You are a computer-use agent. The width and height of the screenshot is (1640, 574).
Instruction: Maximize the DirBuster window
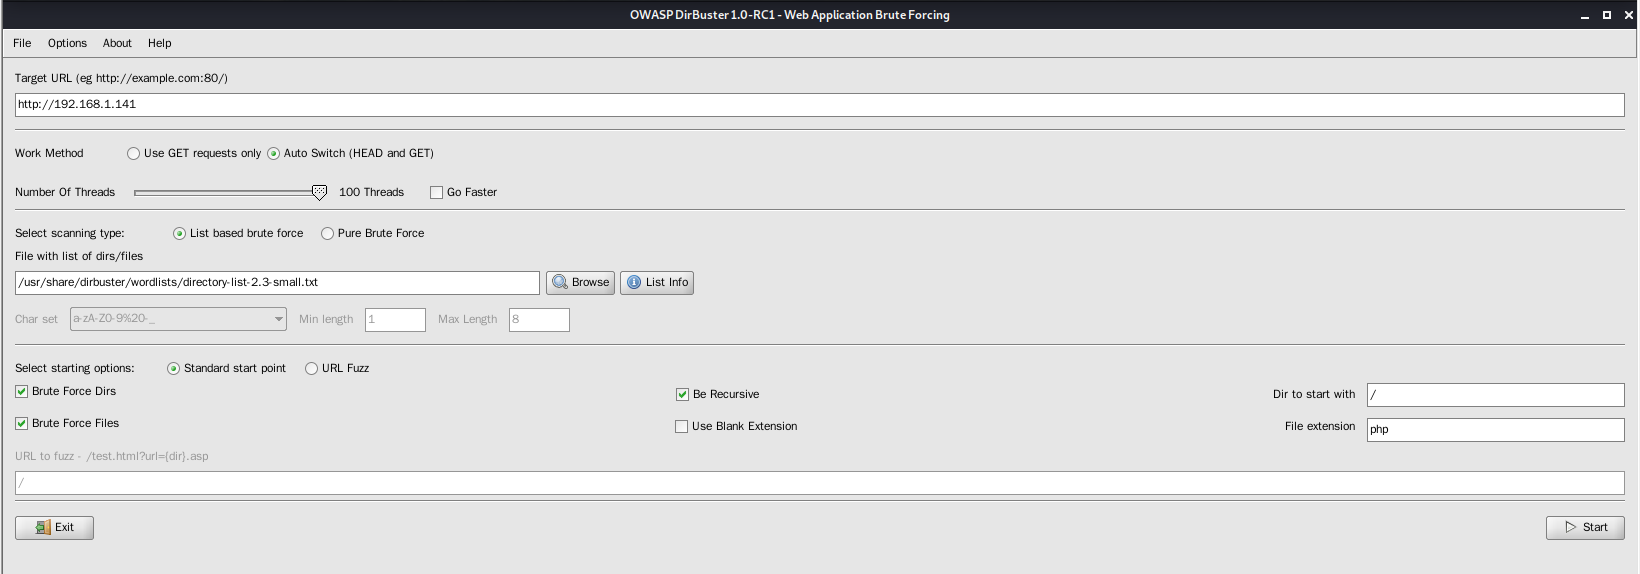(1607, 15)
